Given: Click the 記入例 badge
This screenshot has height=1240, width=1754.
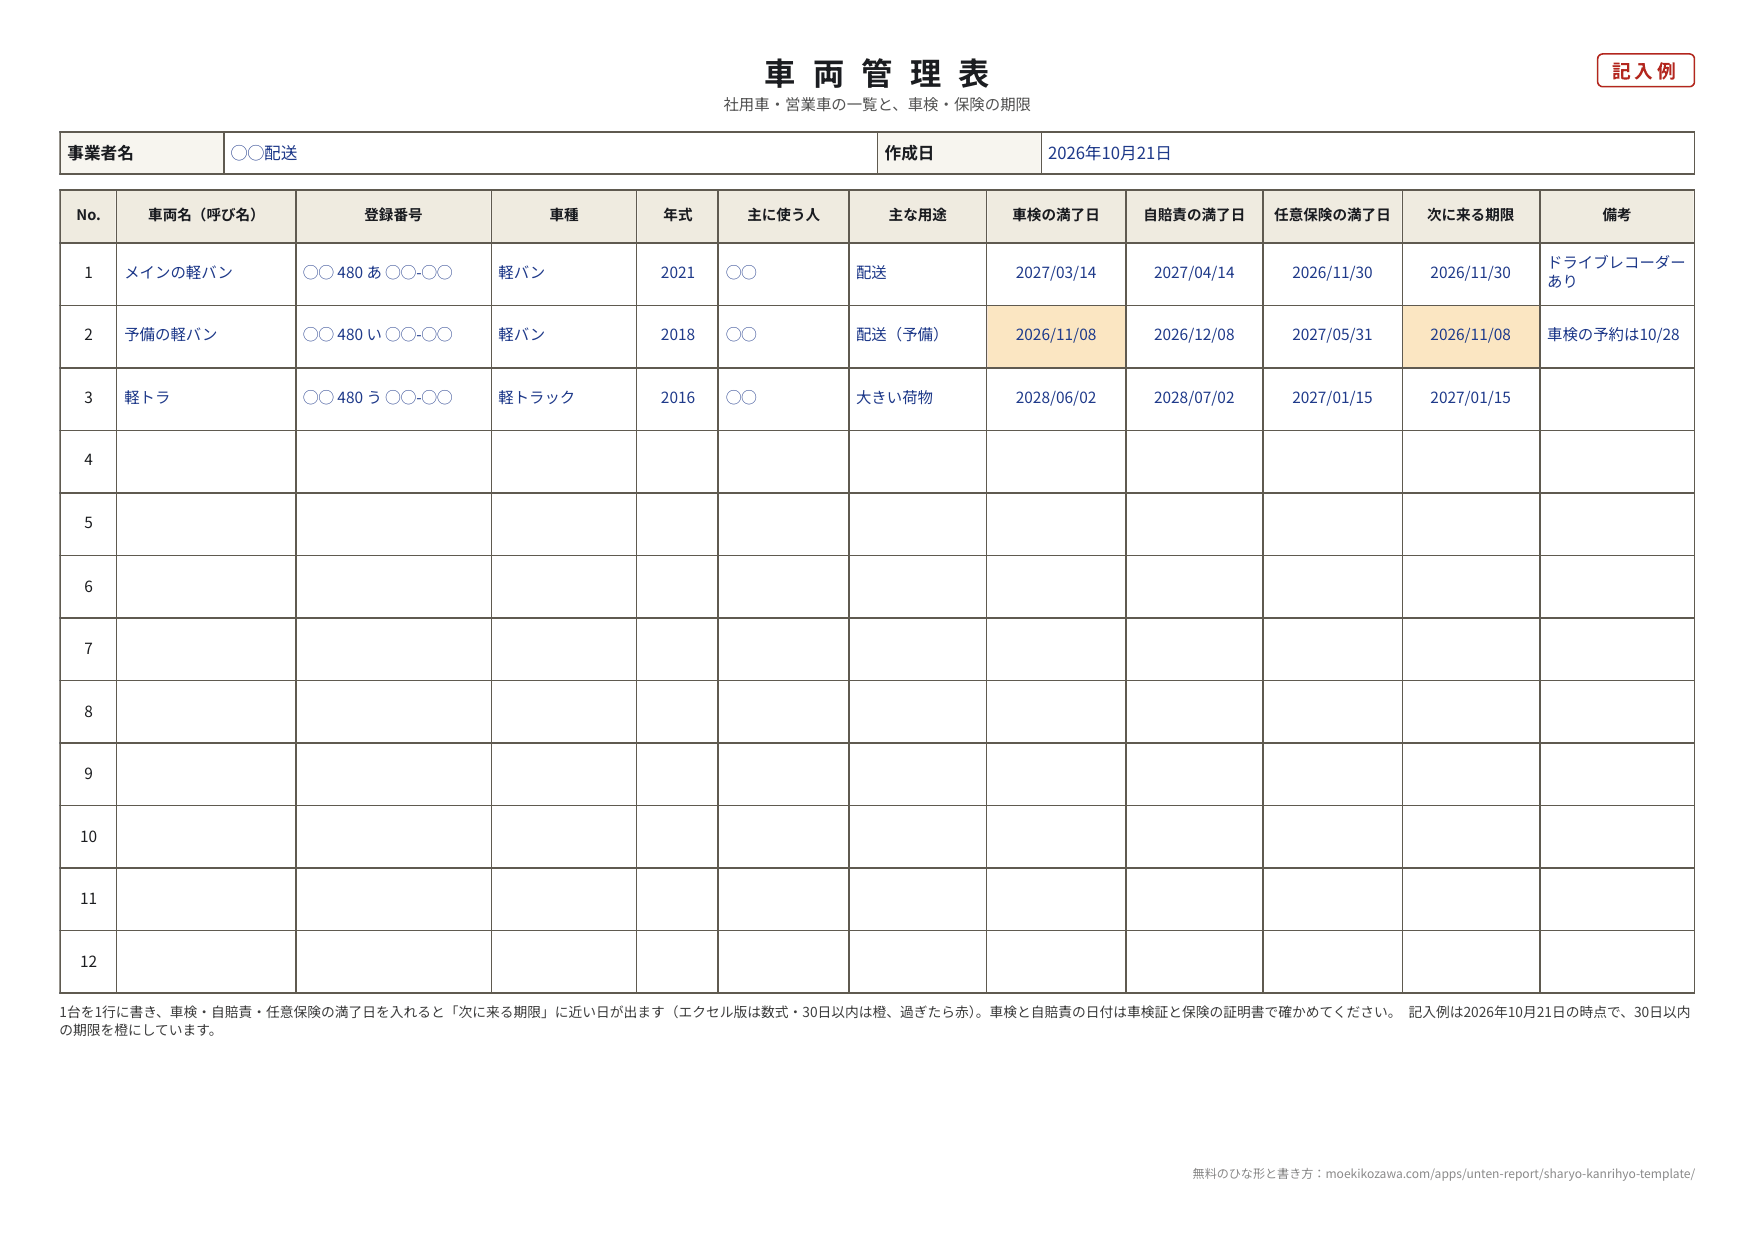Looking at the screenshot, I should (1645, 71).
